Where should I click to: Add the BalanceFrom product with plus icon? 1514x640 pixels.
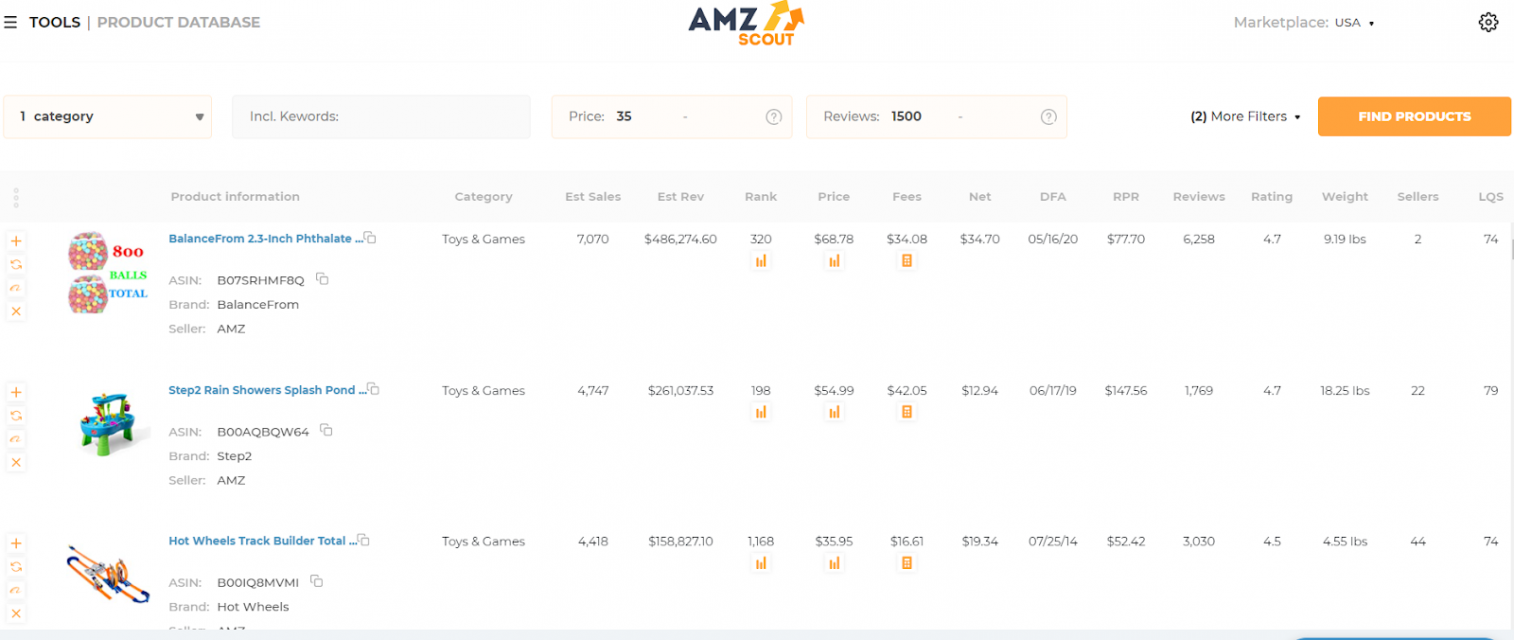click(x=16, y=241)
